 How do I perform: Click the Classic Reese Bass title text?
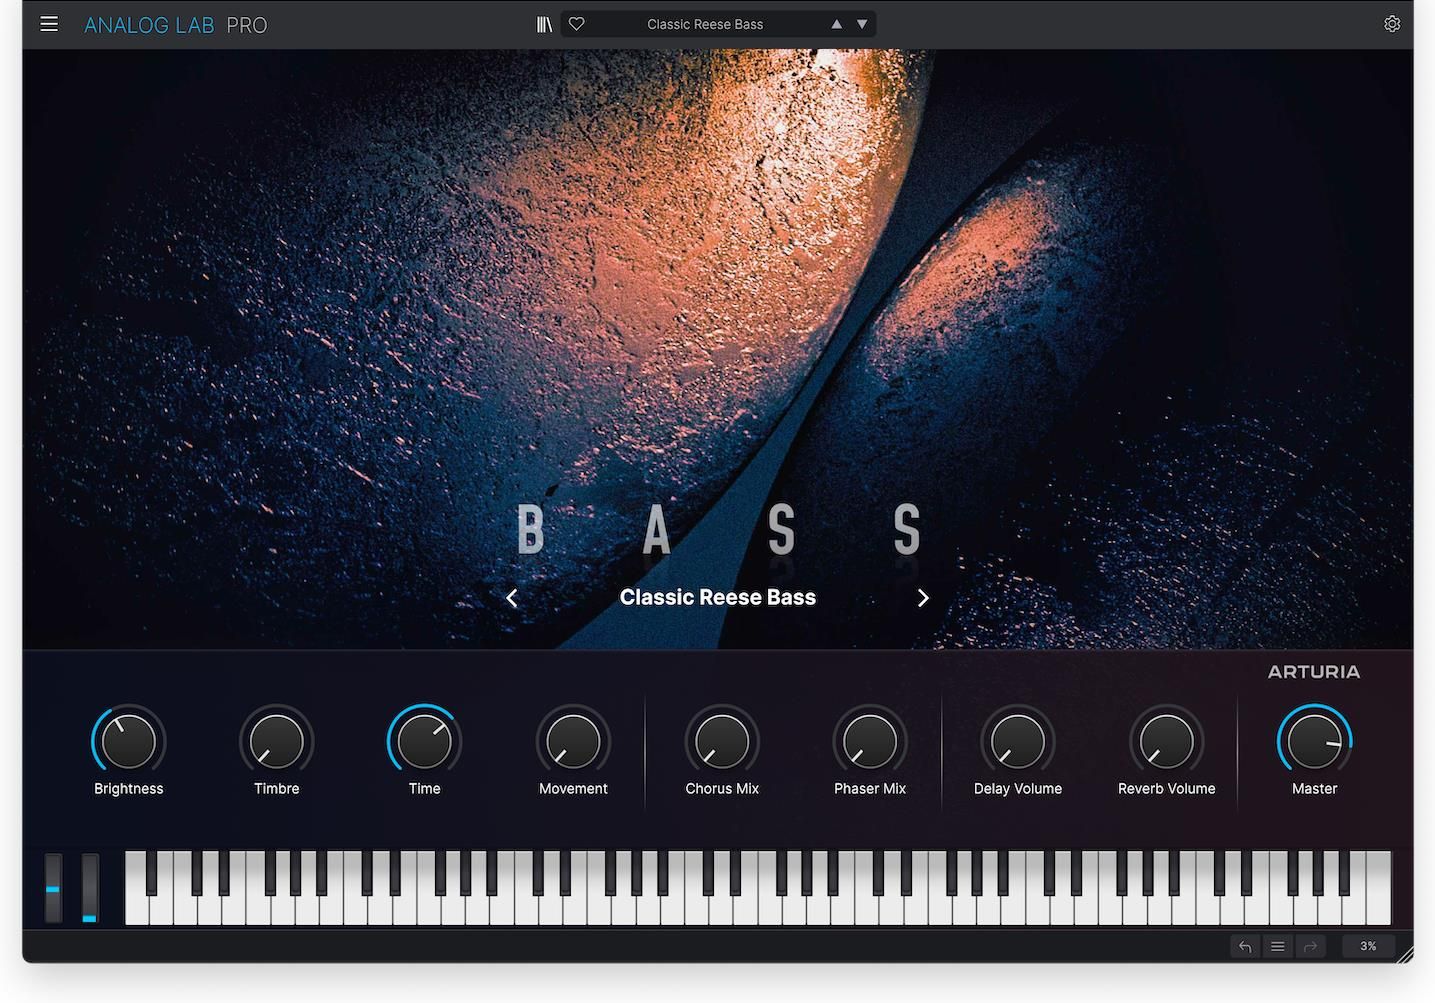[x=718, y=597]
